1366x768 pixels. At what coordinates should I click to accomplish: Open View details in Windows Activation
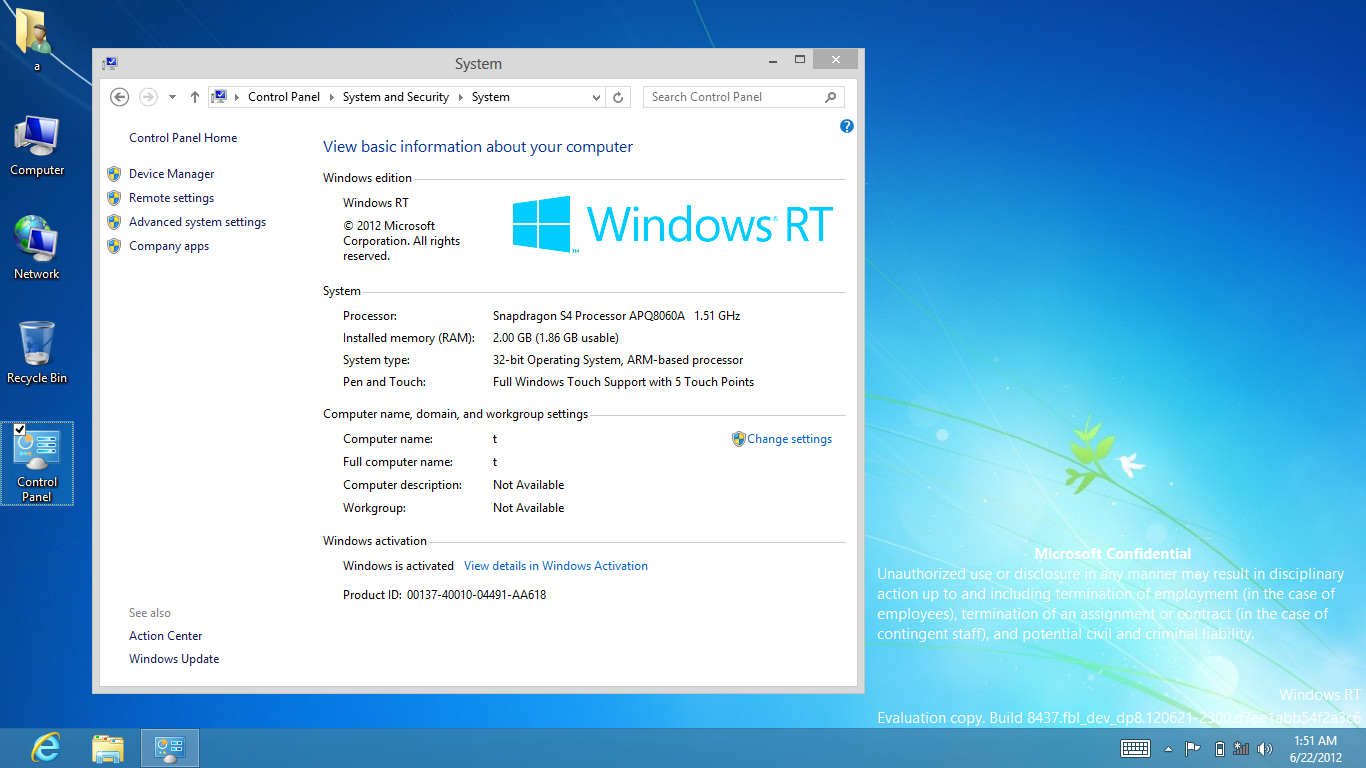point(555,566)
